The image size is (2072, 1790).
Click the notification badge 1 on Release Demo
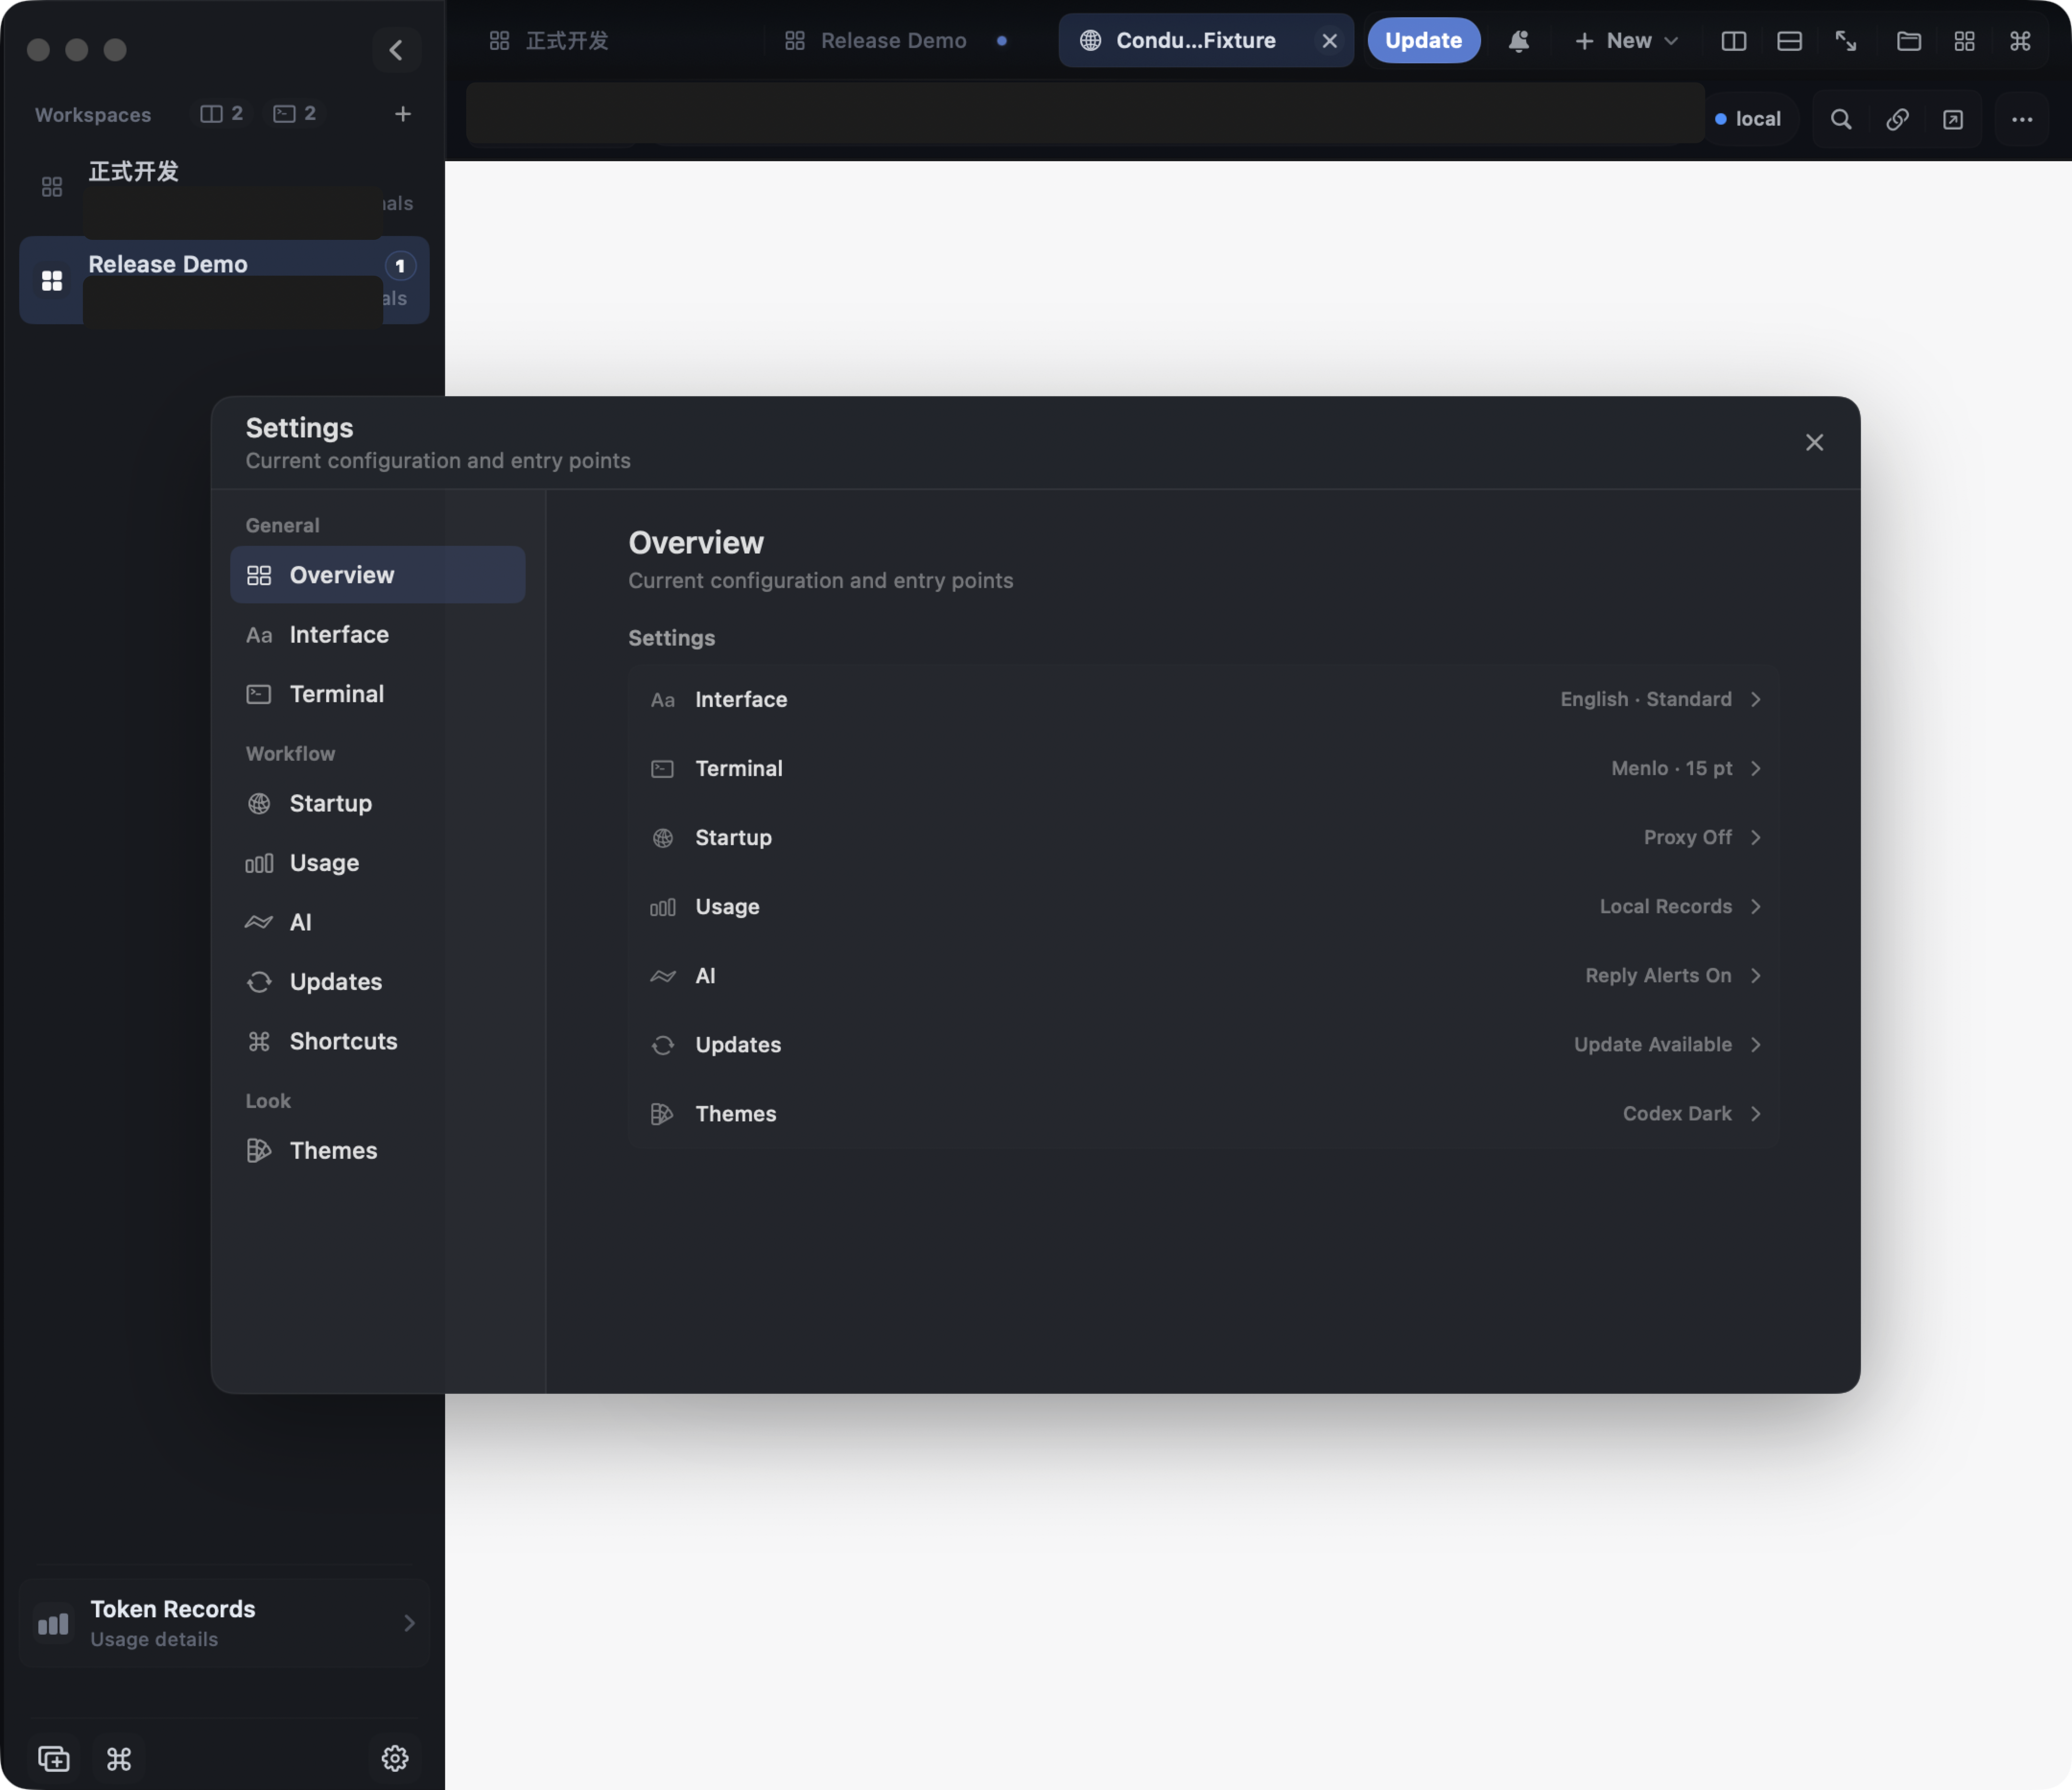pyautogui.click(x=400, y=266)
